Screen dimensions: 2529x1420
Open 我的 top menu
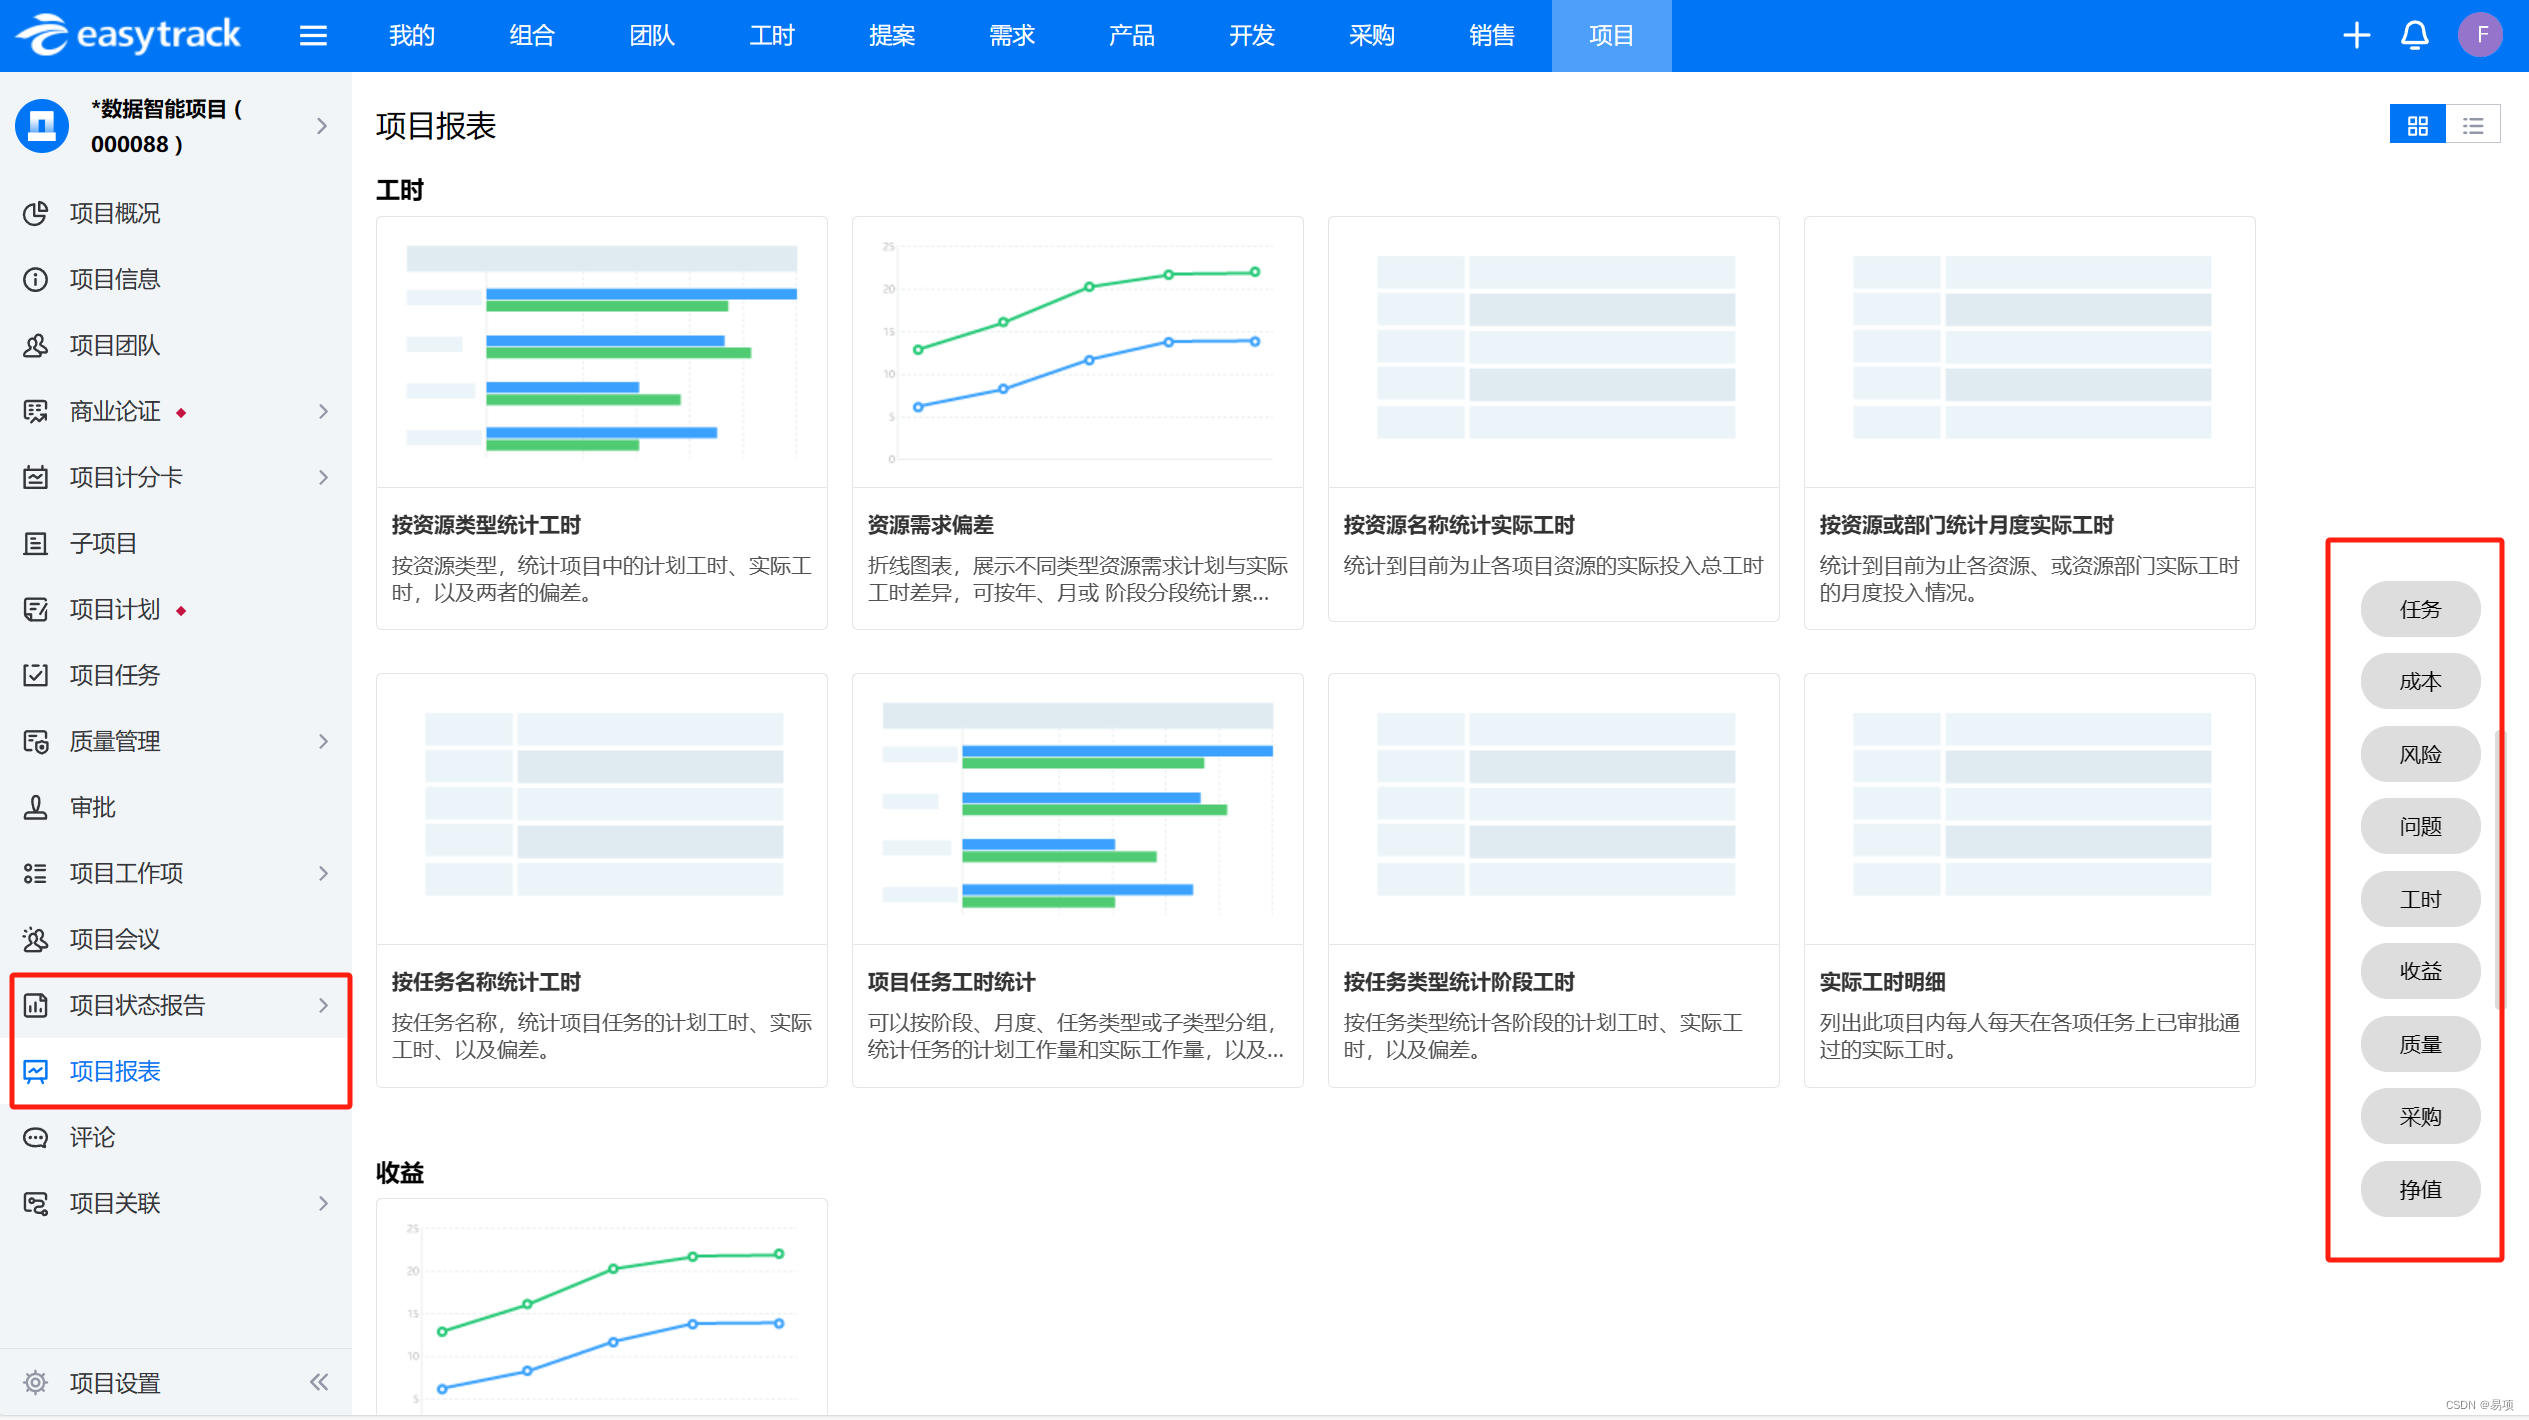(412, 36)
